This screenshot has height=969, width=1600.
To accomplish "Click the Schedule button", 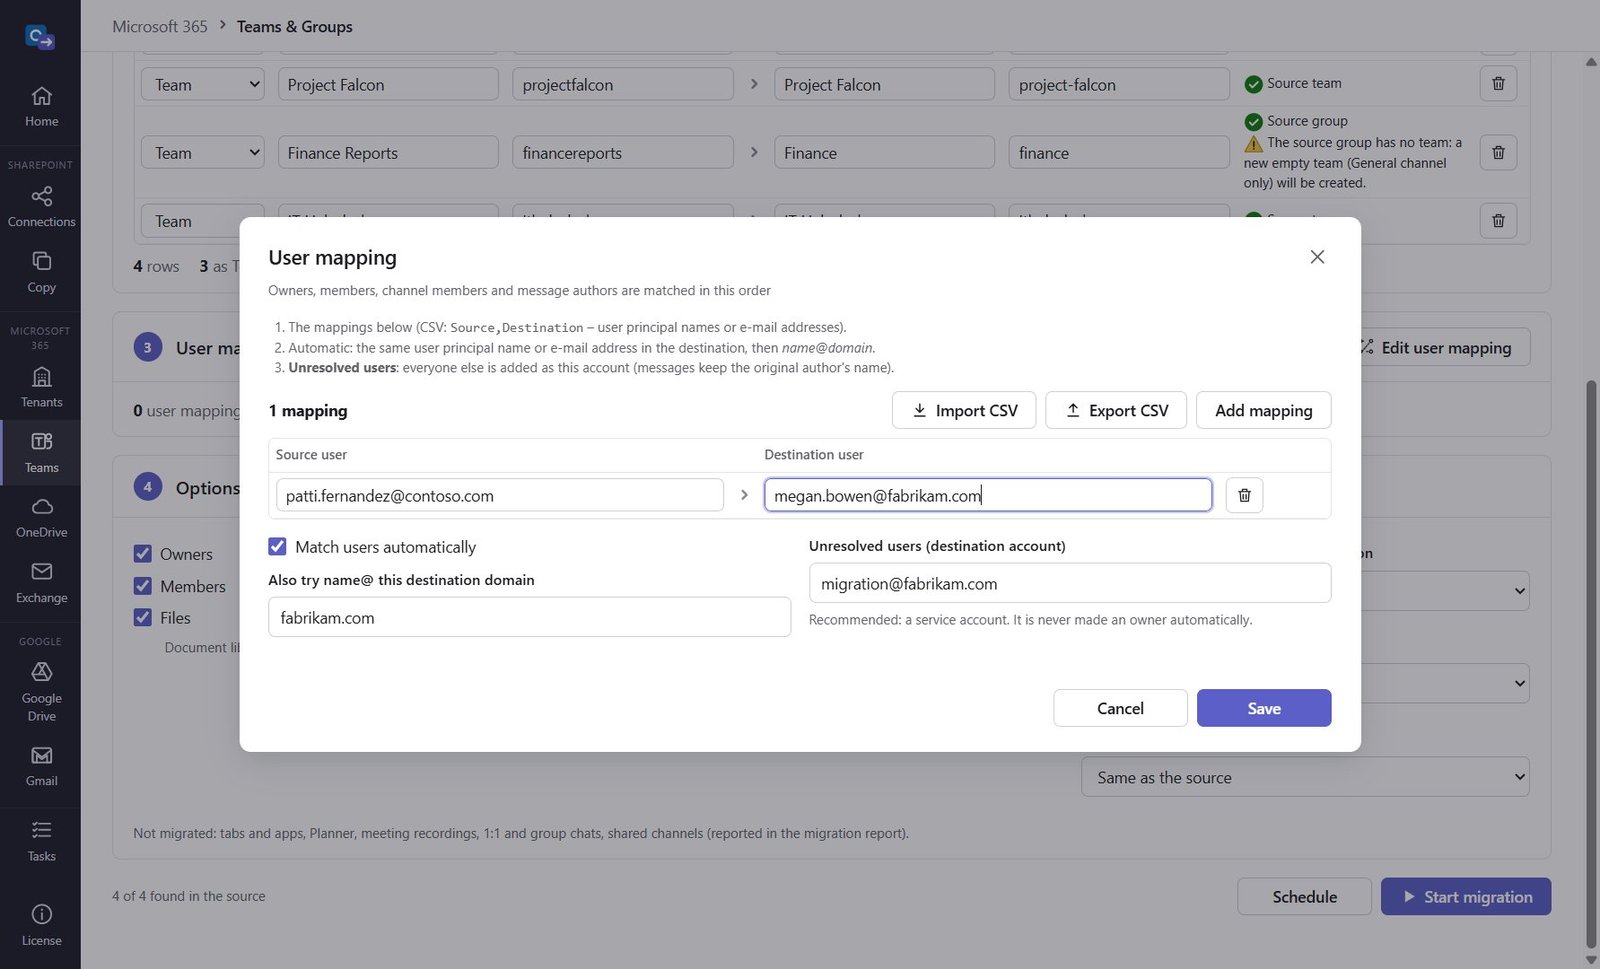I will 1304,897.
